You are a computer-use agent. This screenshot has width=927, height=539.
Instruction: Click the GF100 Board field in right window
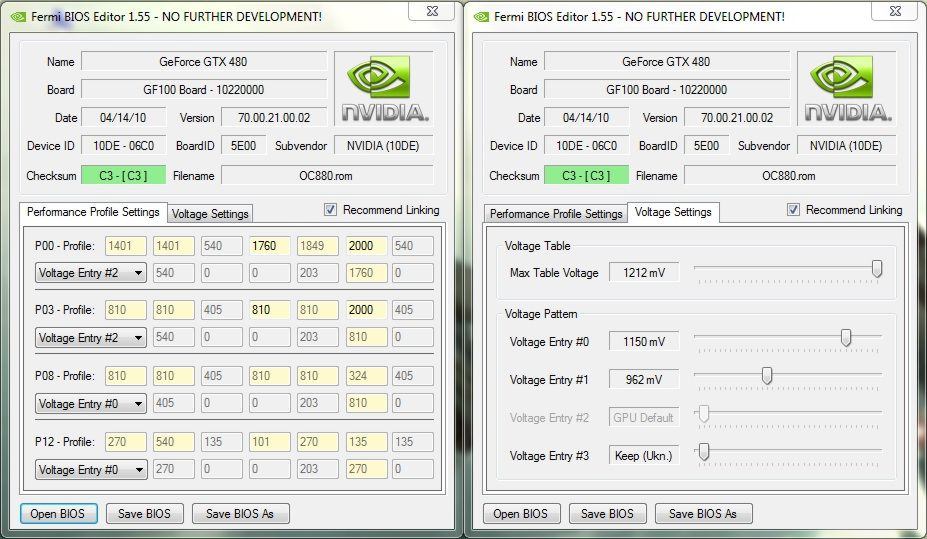(667, 90)
